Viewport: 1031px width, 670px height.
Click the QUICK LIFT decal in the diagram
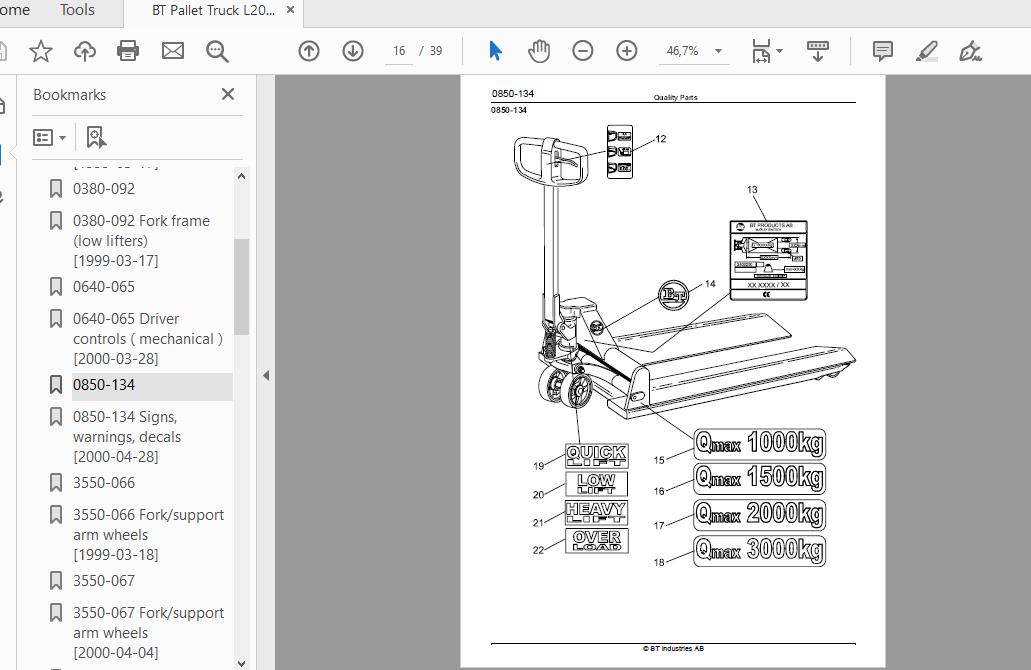[x=596, y=455]
